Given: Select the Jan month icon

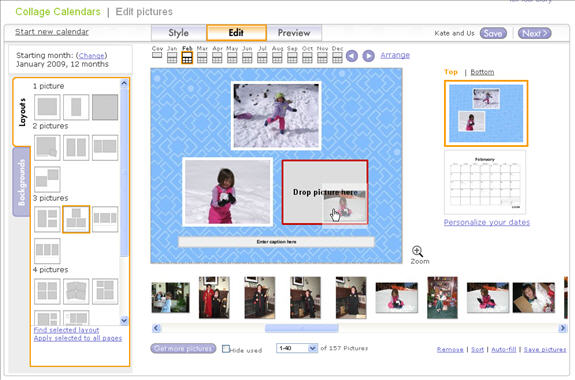Looking at the screenshot, I should (x=172, y=58).
